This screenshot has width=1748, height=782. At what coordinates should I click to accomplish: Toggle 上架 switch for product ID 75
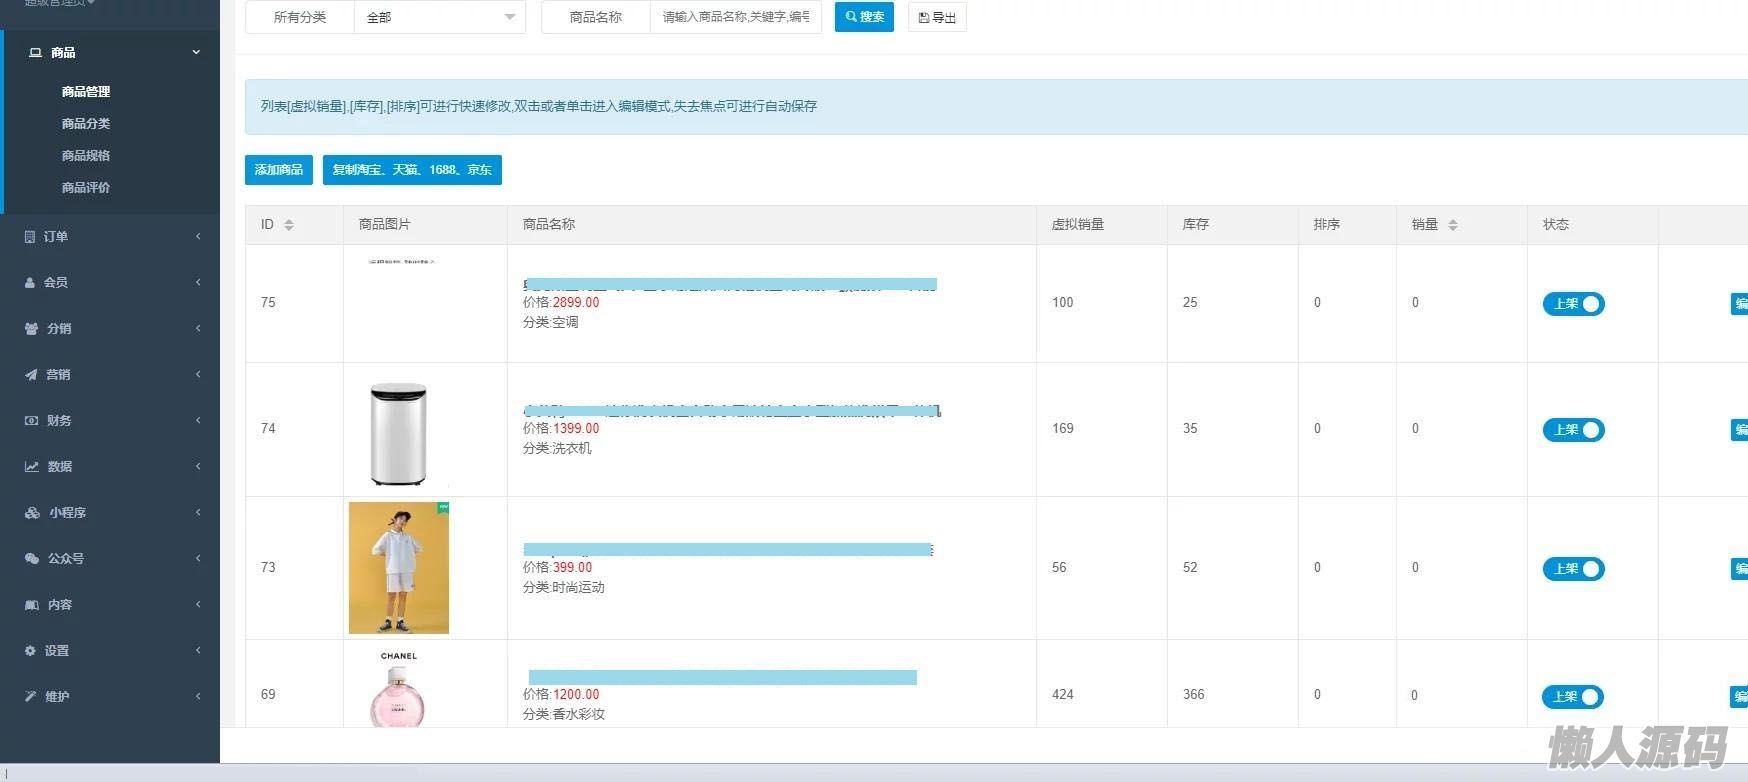coord(1573,304)
